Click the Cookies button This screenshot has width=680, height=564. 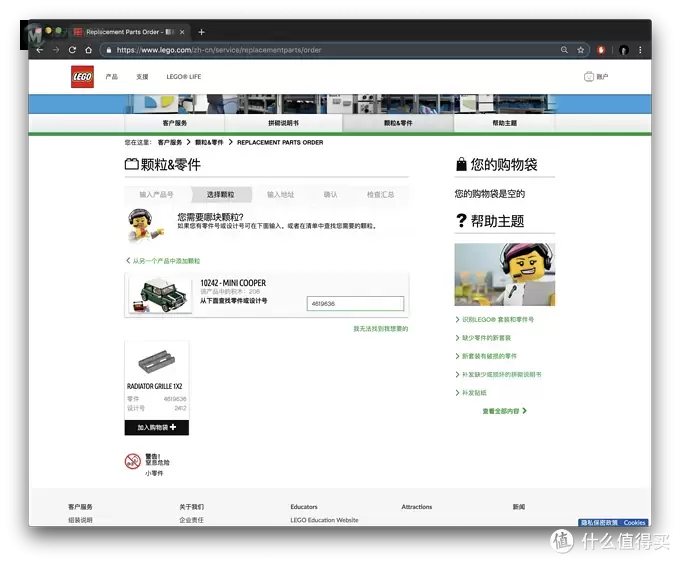tap(634, 523)
